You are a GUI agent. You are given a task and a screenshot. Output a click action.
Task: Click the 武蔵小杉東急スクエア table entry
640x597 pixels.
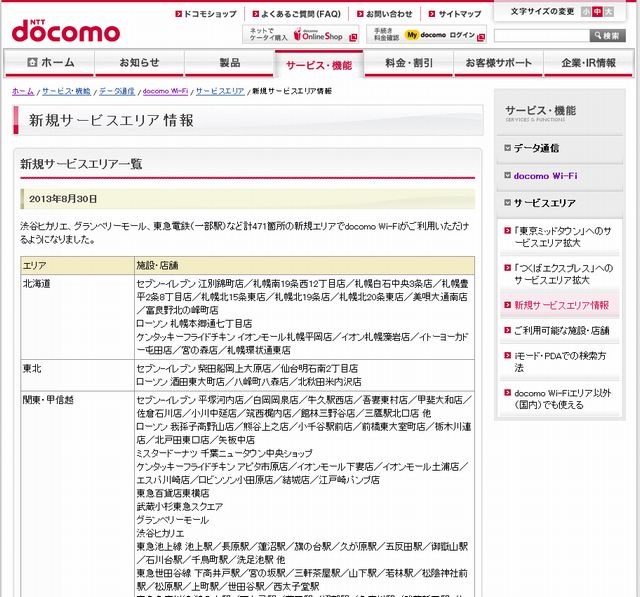coord(180,506)
